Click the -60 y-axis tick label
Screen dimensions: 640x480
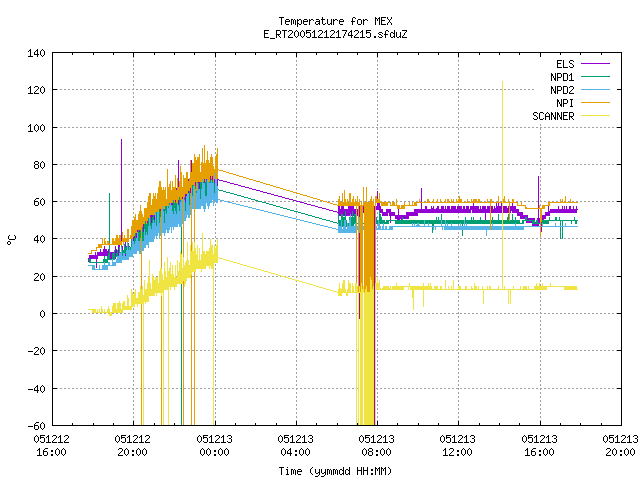pos(36,426)
